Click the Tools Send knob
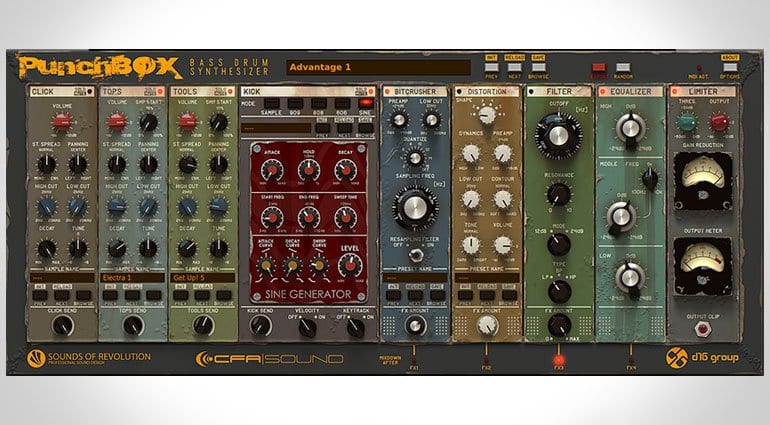 [203, 325]
